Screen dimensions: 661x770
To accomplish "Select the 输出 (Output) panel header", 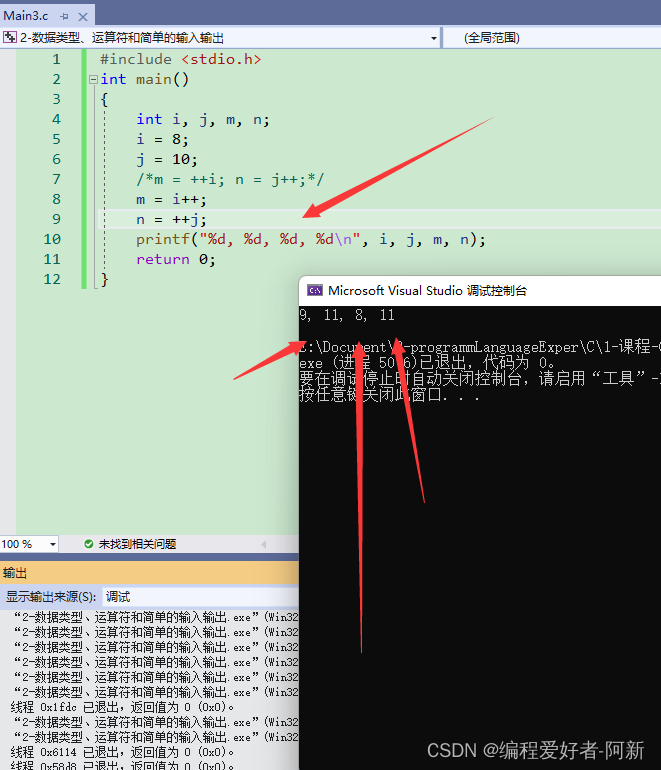I will [149, 573].
